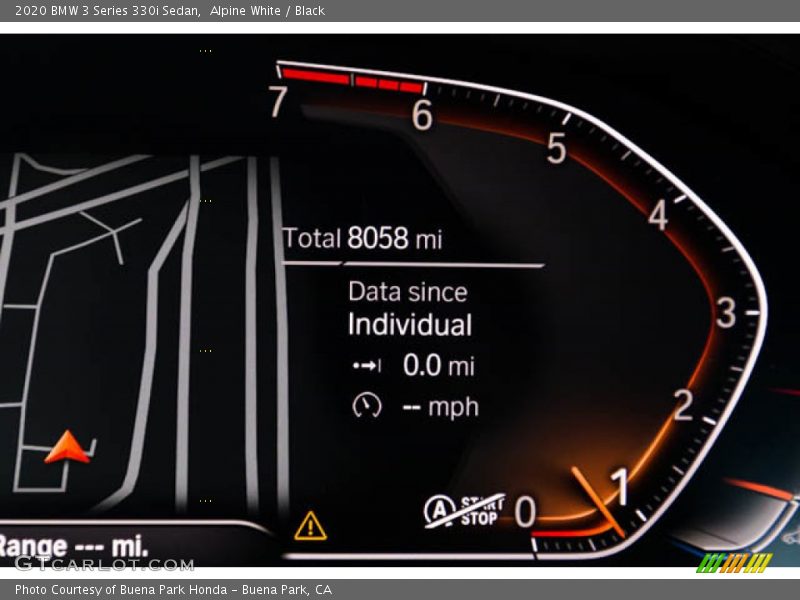
Task: Click the average speed gauge icon
Action: click(x=367, y=406)
